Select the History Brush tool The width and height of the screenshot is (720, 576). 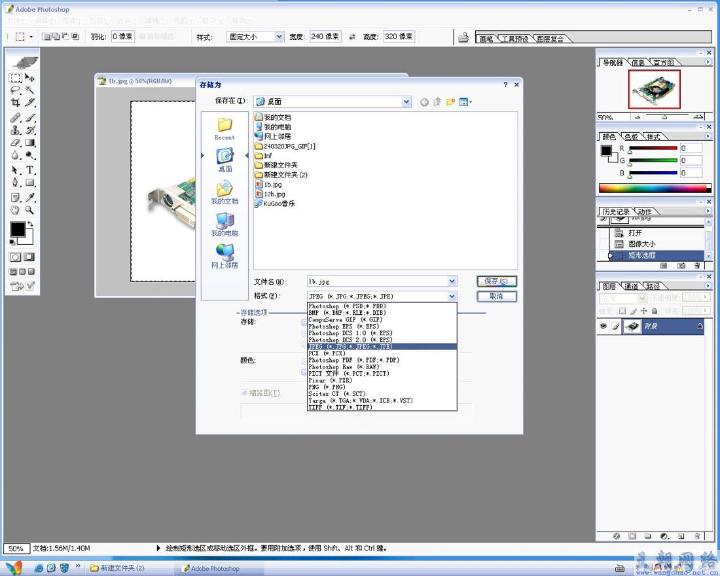coord(30,130)
